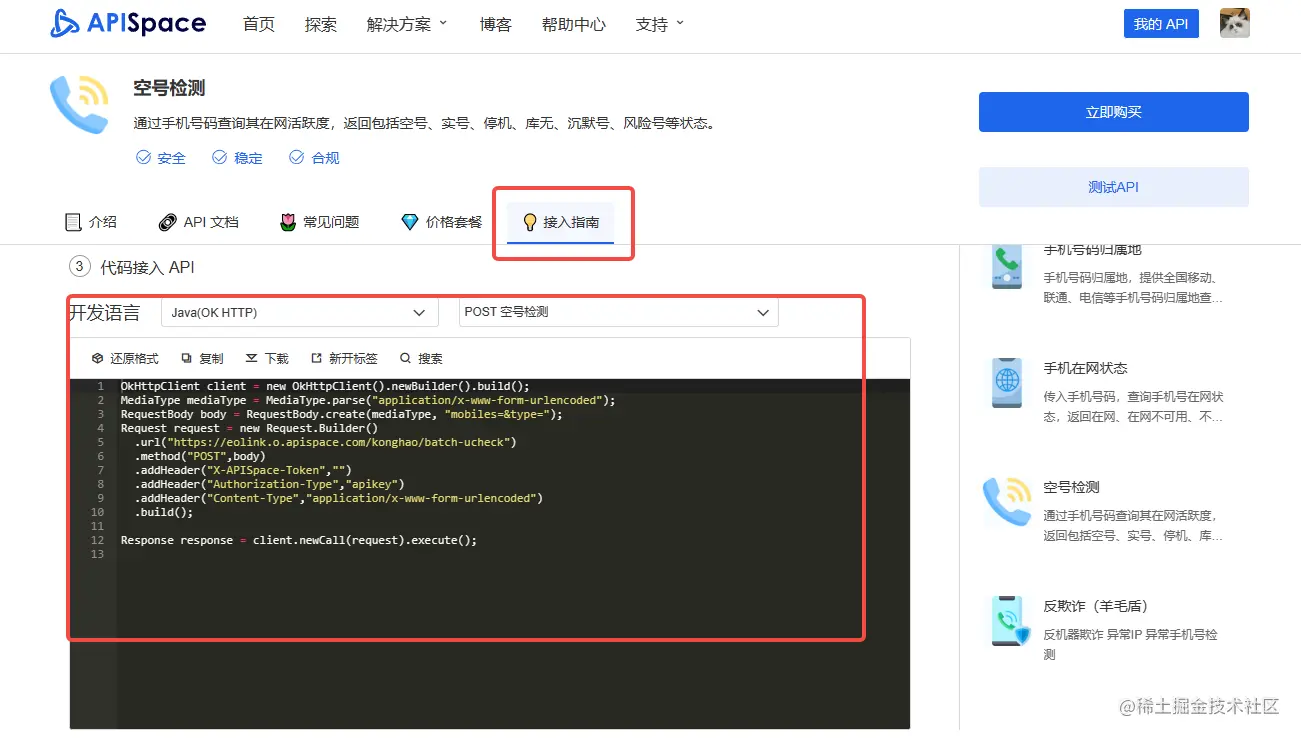Click the 测试API button
Image resolution: width=1301 pixels, height=738 pixels.
click(1114, 187)
